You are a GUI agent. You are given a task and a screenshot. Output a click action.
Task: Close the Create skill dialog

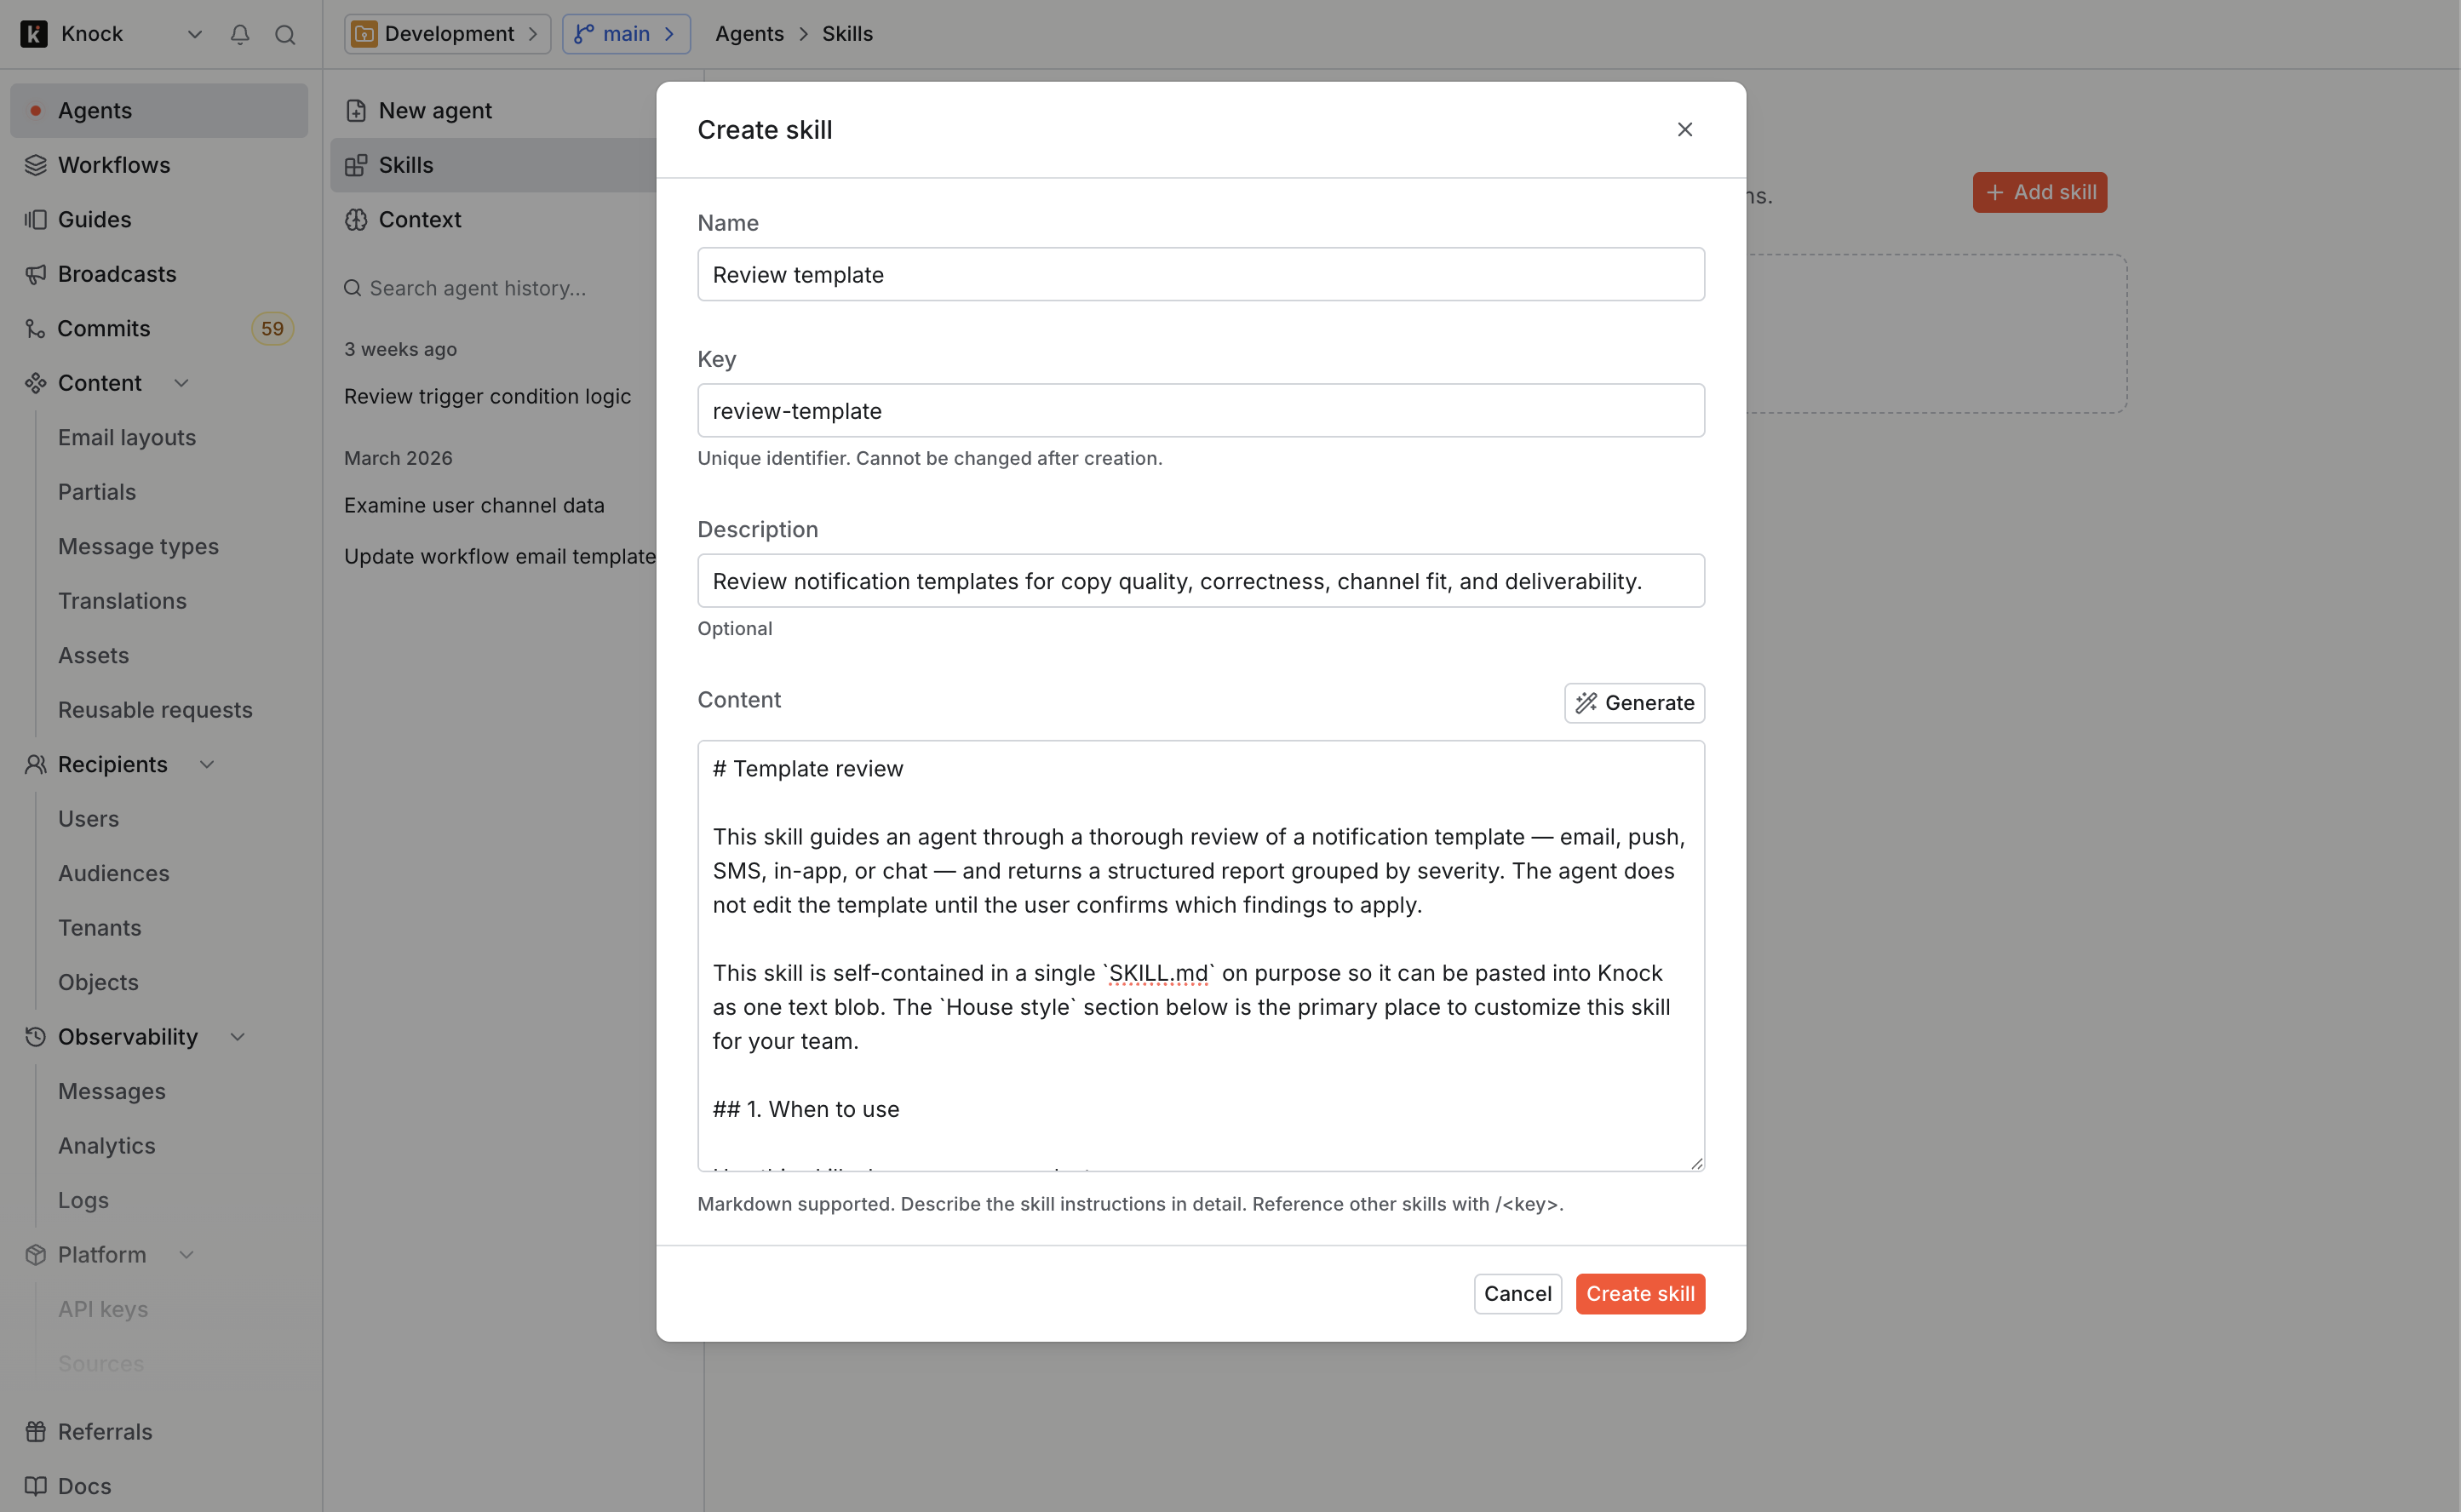pyautogui.click(x=1685, y=130)
